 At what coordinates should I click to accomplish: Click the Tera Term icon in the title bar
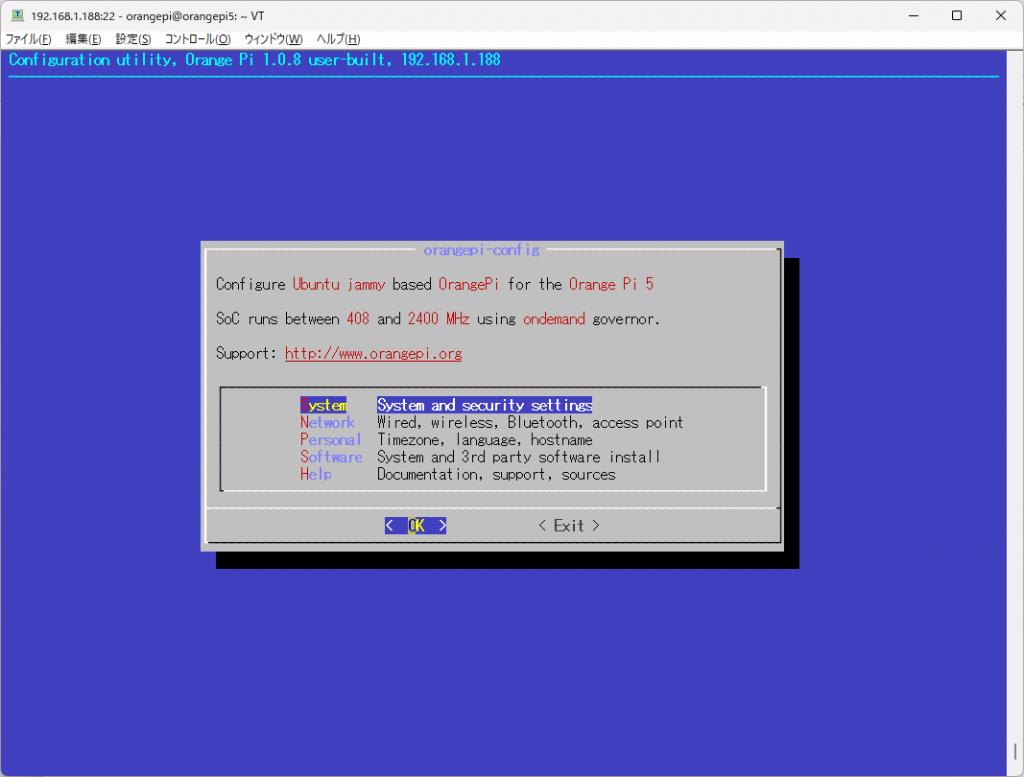coord(18,16)
